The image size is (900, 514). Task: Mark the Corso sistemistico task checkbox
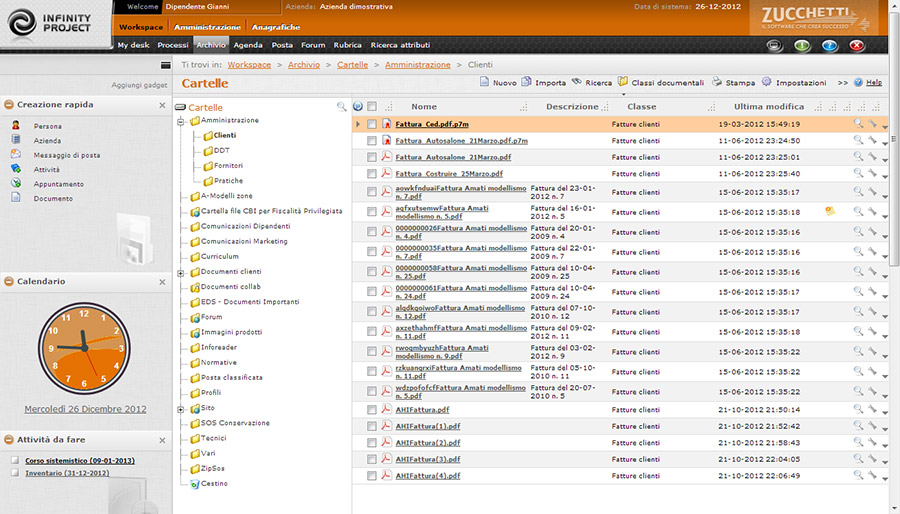coord(14,460)
